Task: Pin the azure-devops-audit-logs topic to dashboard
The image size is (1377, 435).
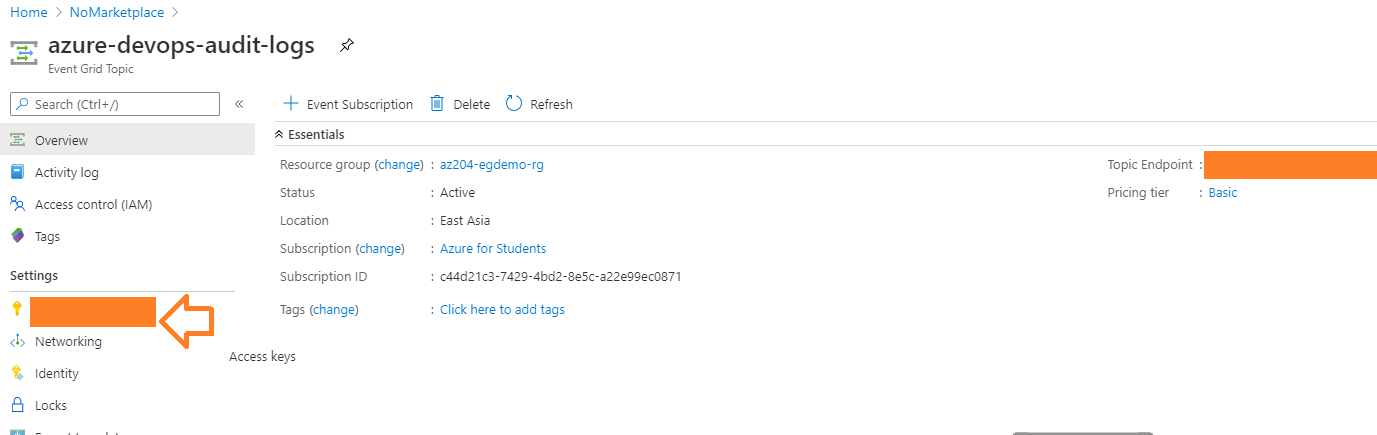Action: [346, 45]
